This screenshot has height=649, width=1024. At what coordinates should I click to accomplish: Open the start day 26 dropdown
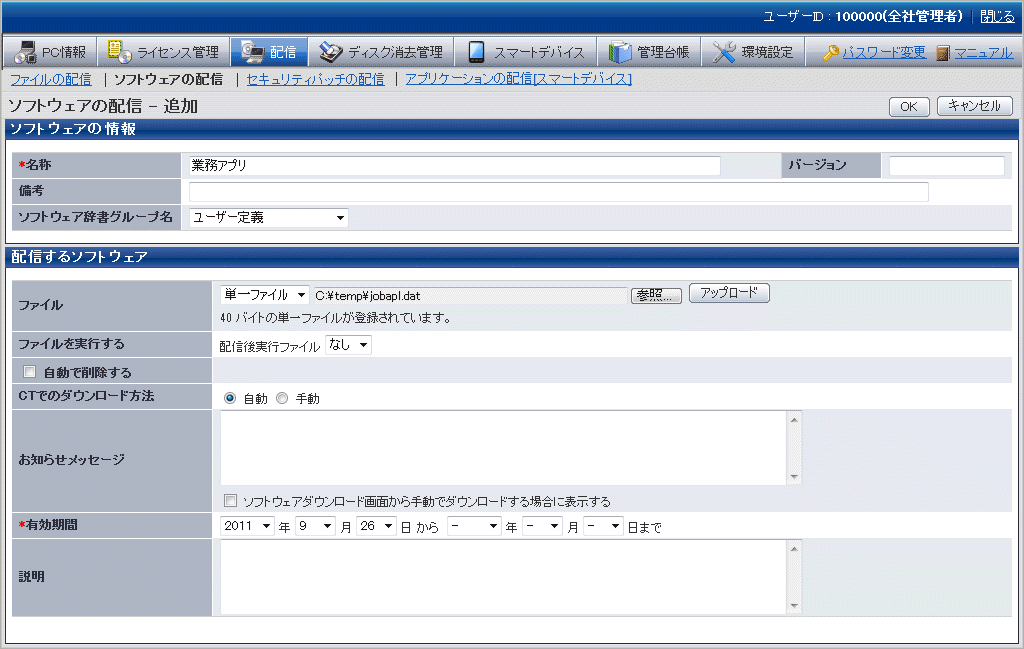tap(376, 526)
